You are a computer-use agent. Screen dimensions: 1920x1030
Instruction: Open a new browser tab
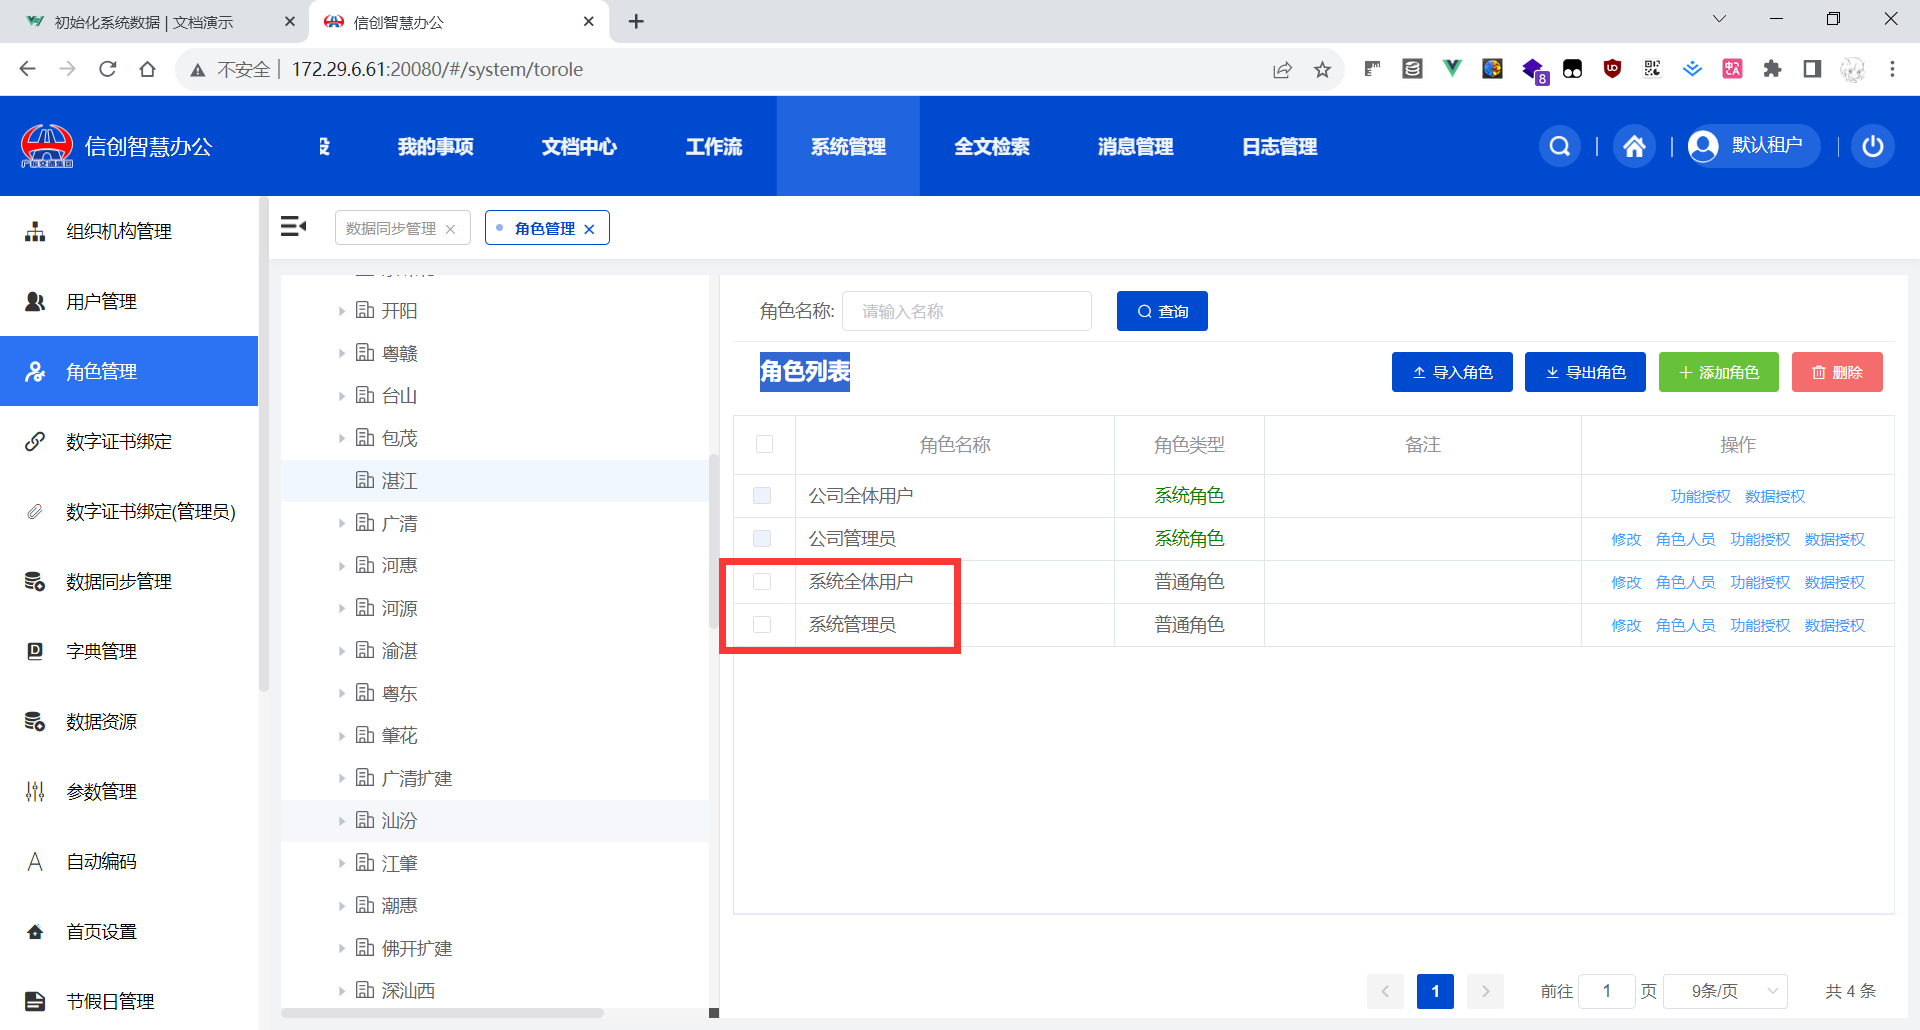tap(636, 21)
